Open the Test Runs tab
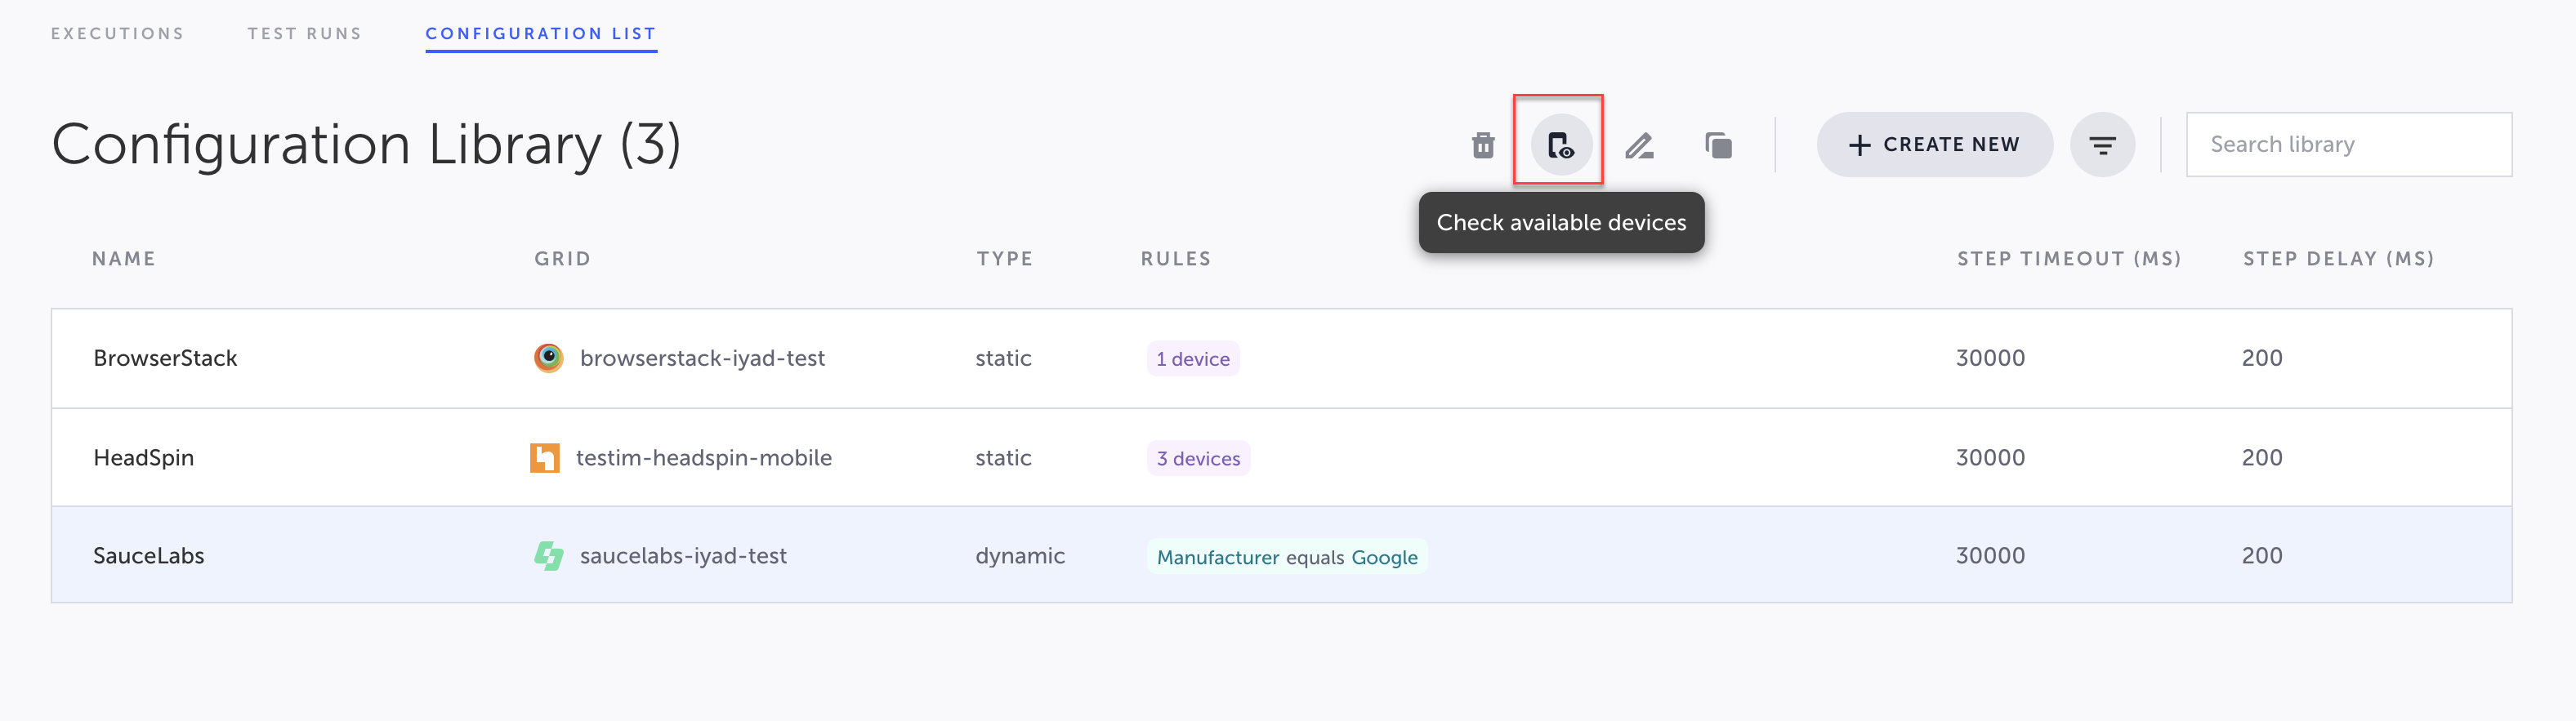 coord(305,34)
